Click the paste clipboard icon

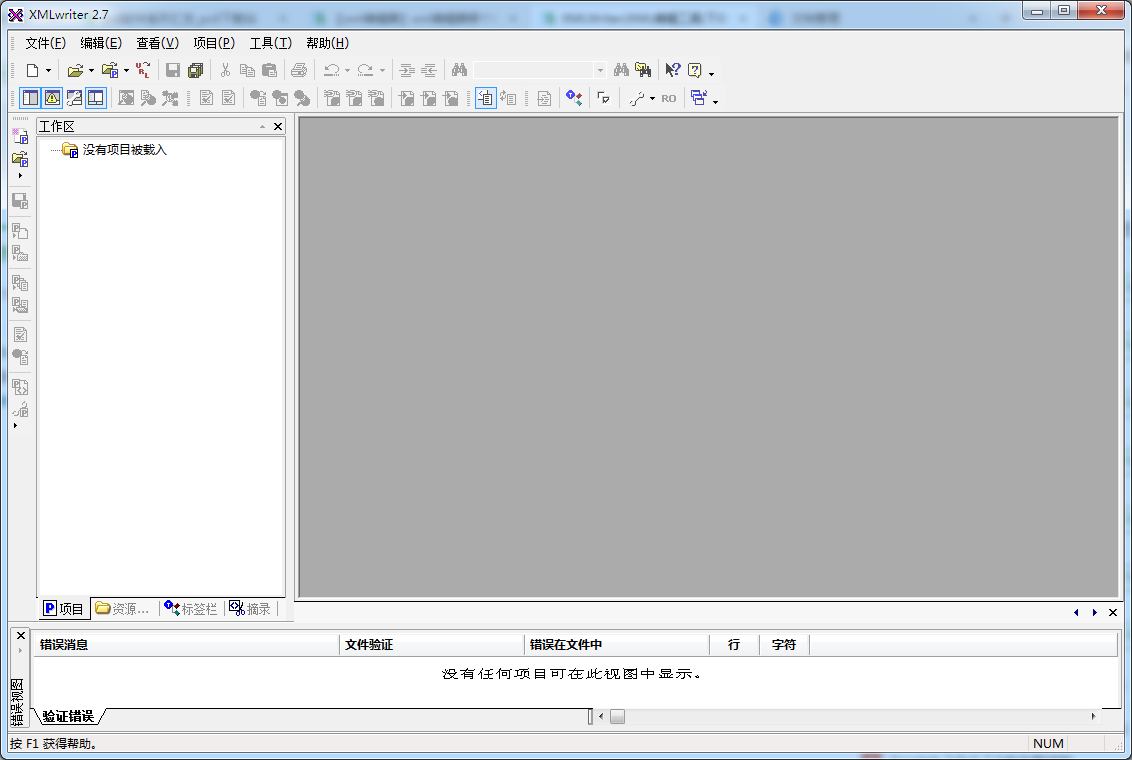pyautogui.click(x=269, y=70)
